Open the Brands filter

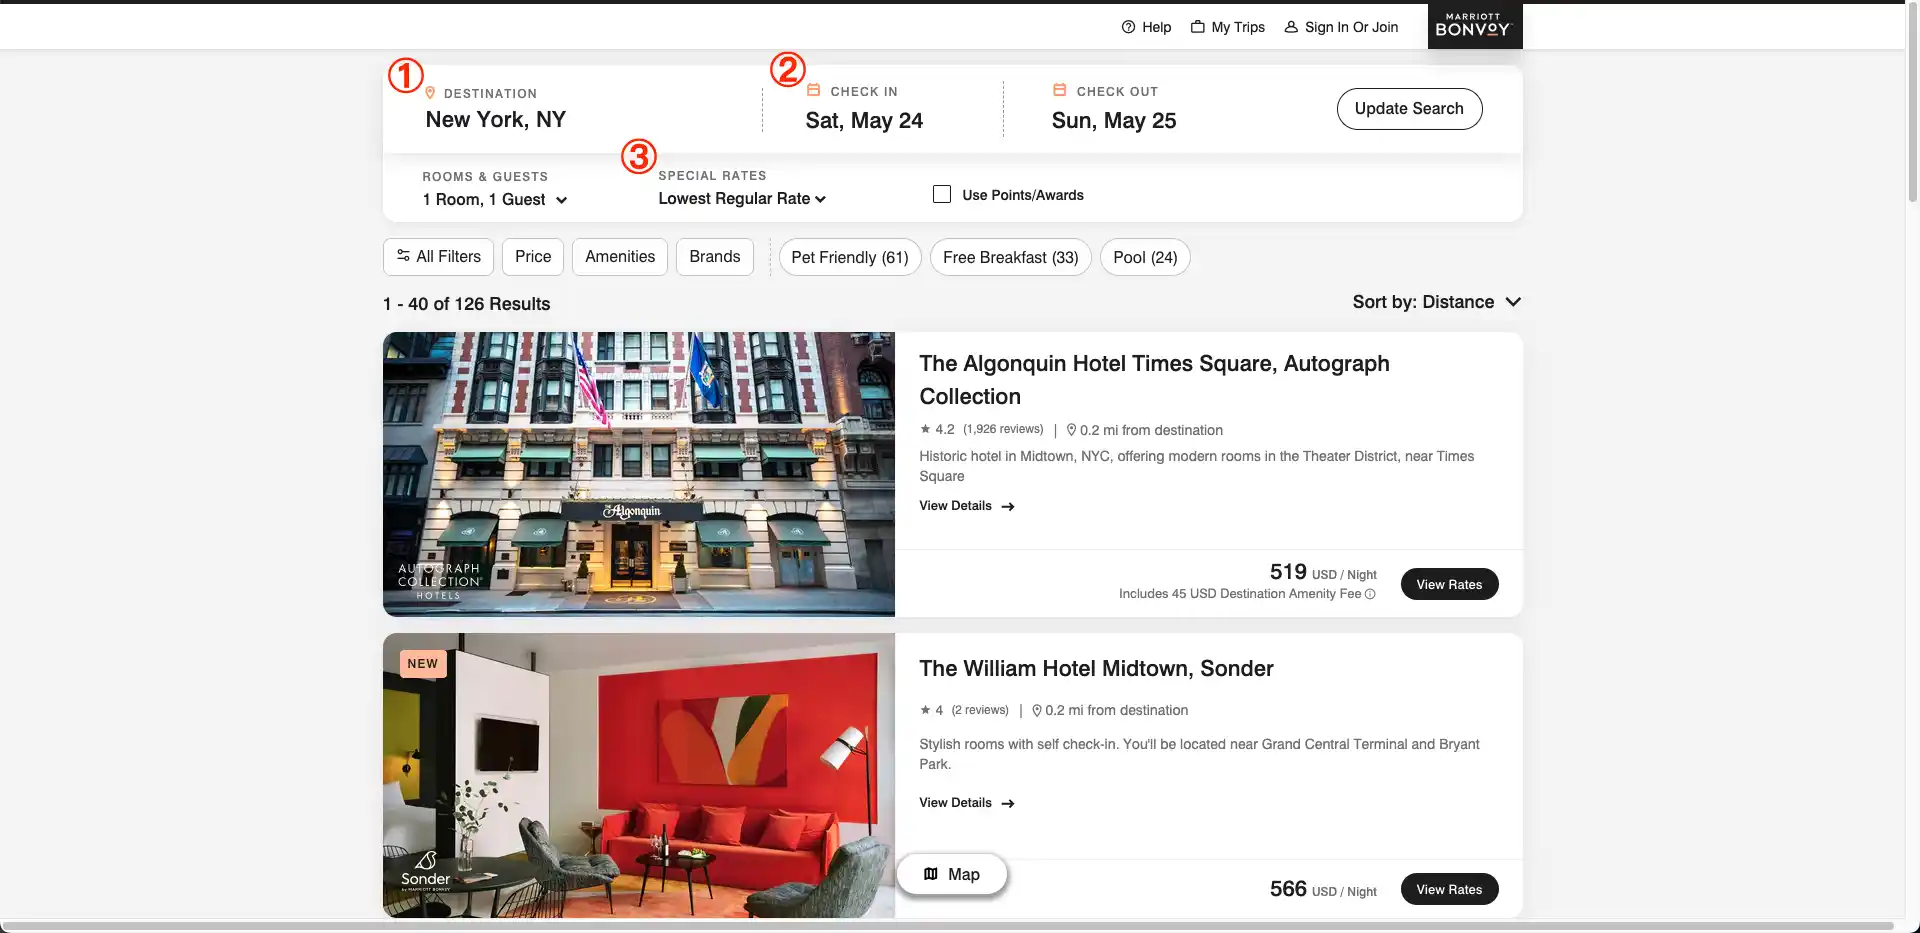pyautogui.click(x=715, y=257)
